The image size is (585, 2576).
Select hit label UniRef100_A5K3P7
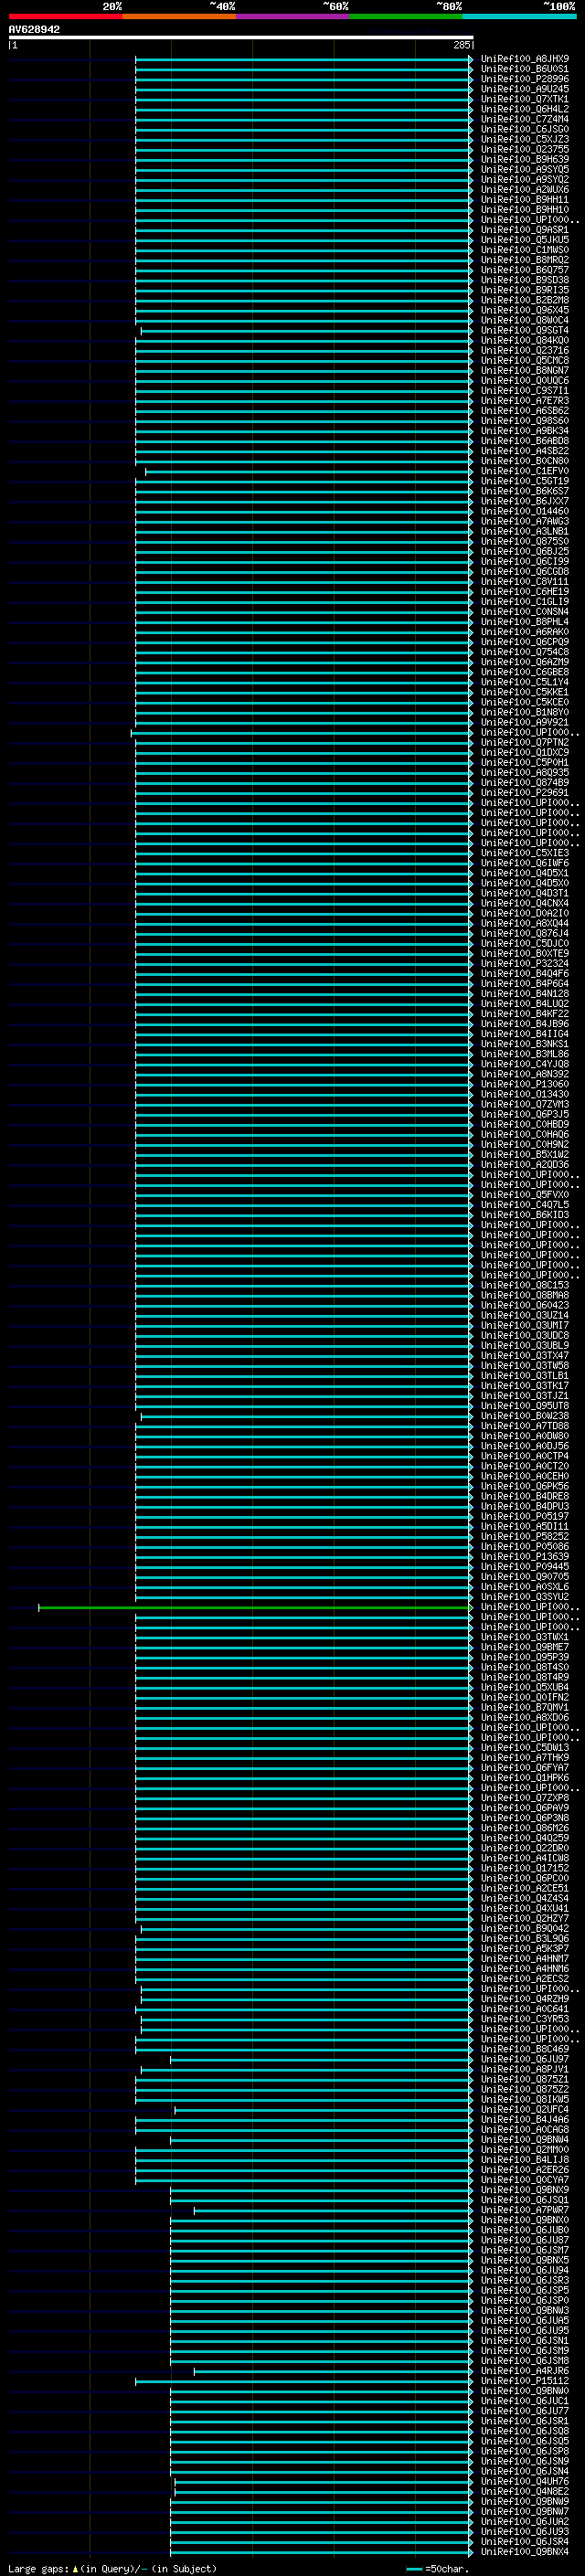[x=525, y=1948]
